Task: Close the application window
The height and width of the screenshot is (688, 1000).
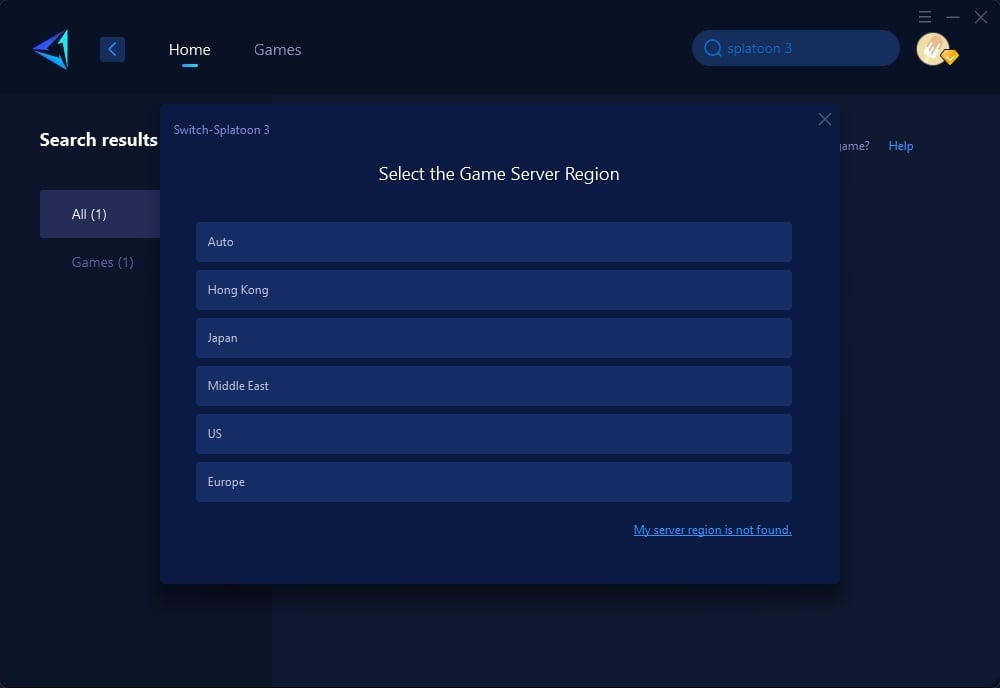Action: coord(981,17)
